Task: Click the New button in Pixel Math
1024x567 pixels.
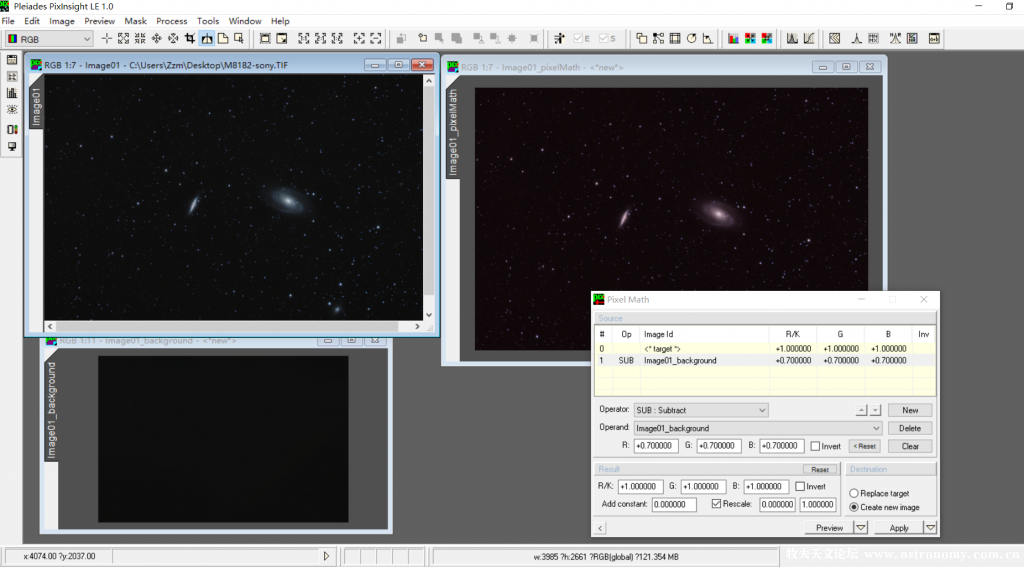Action: coord(910,410)
